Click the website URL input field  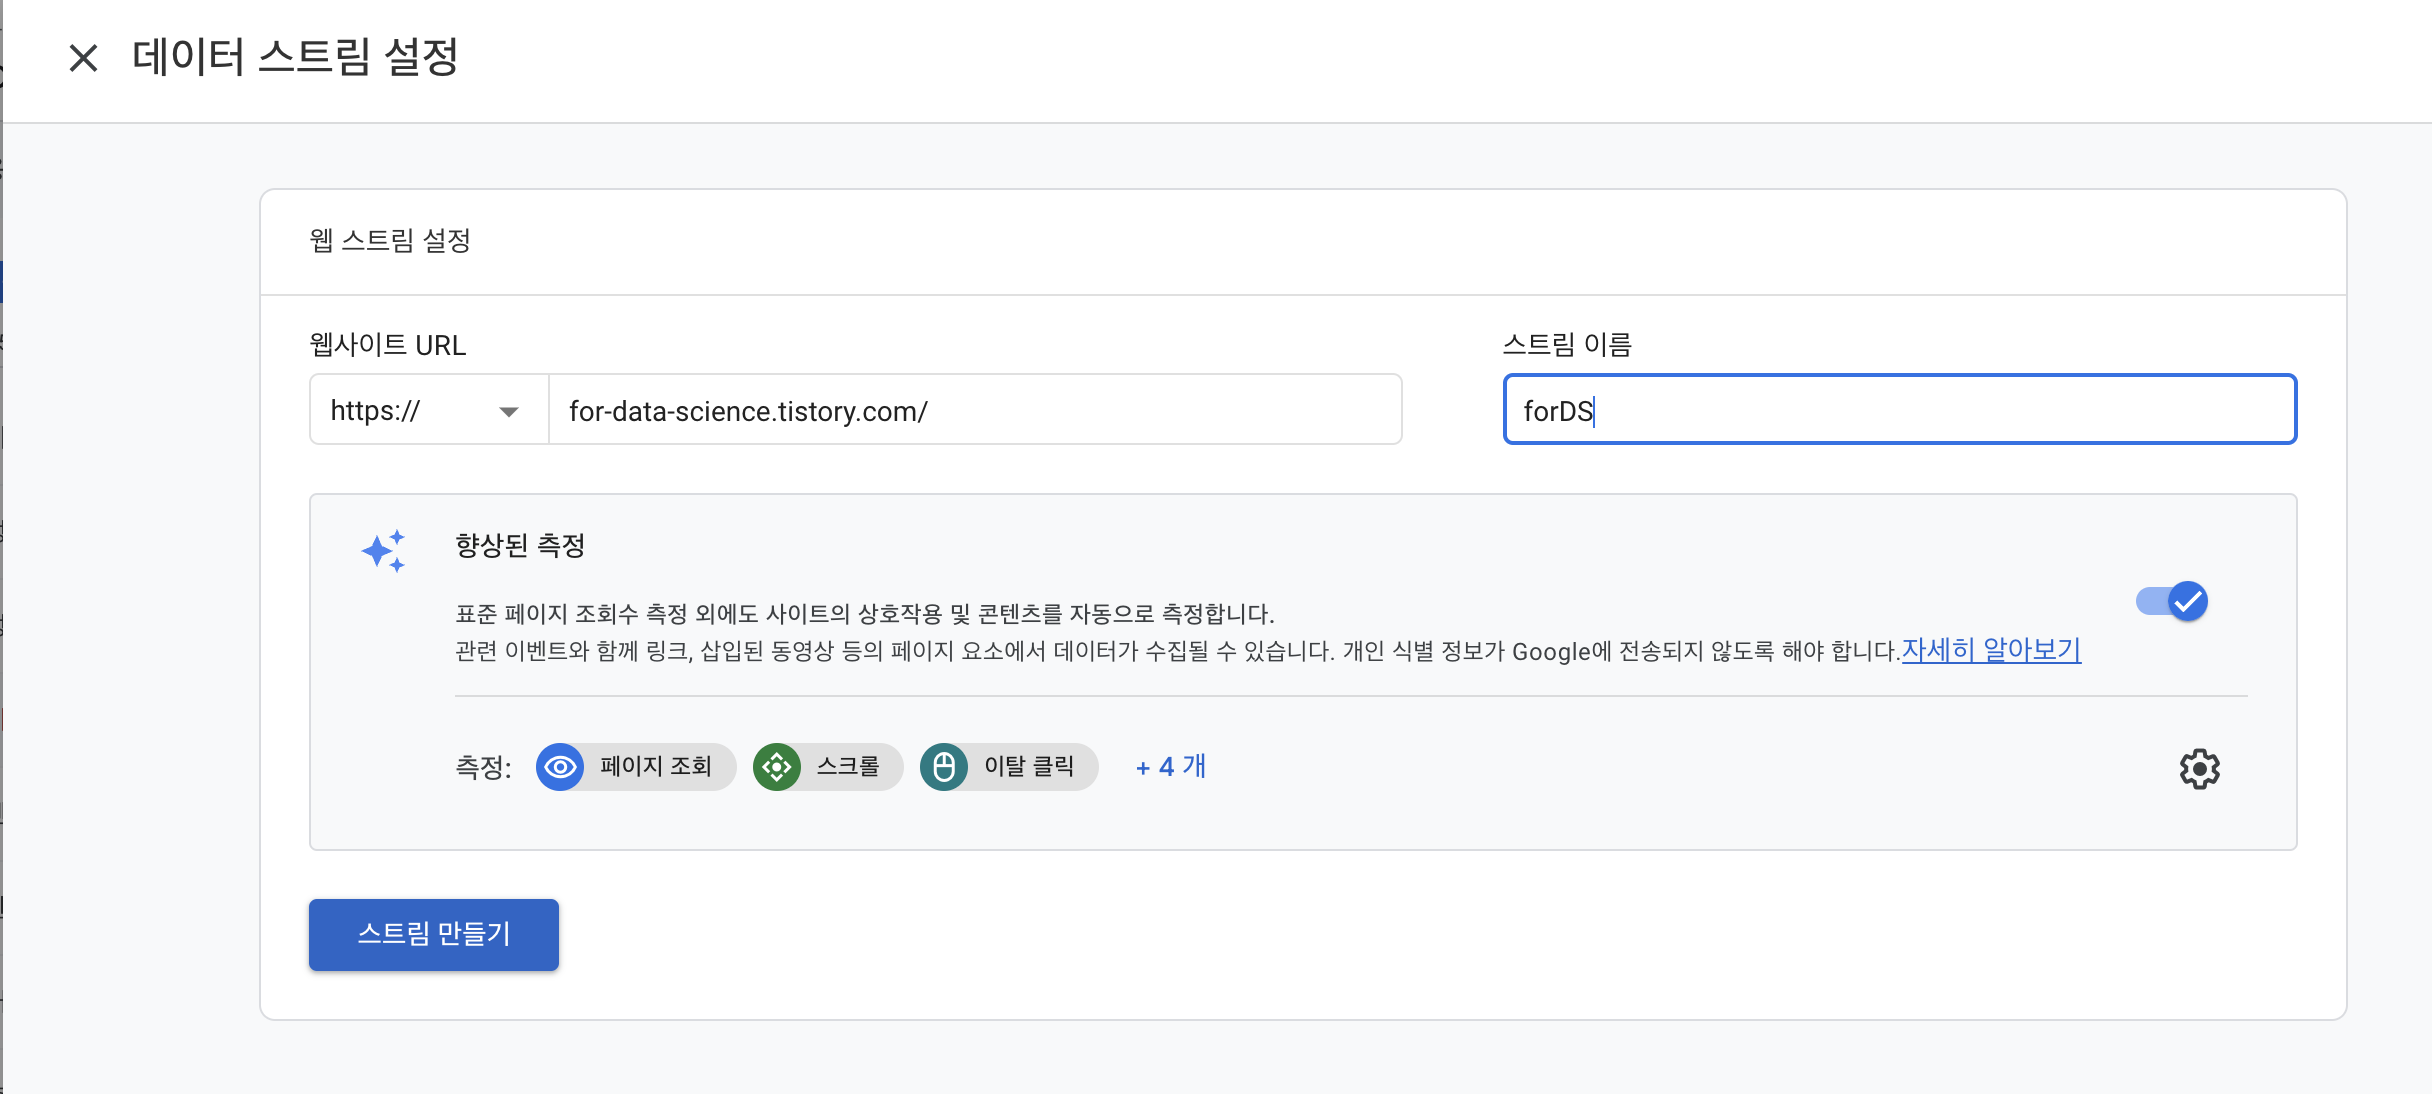coord(974,410)
